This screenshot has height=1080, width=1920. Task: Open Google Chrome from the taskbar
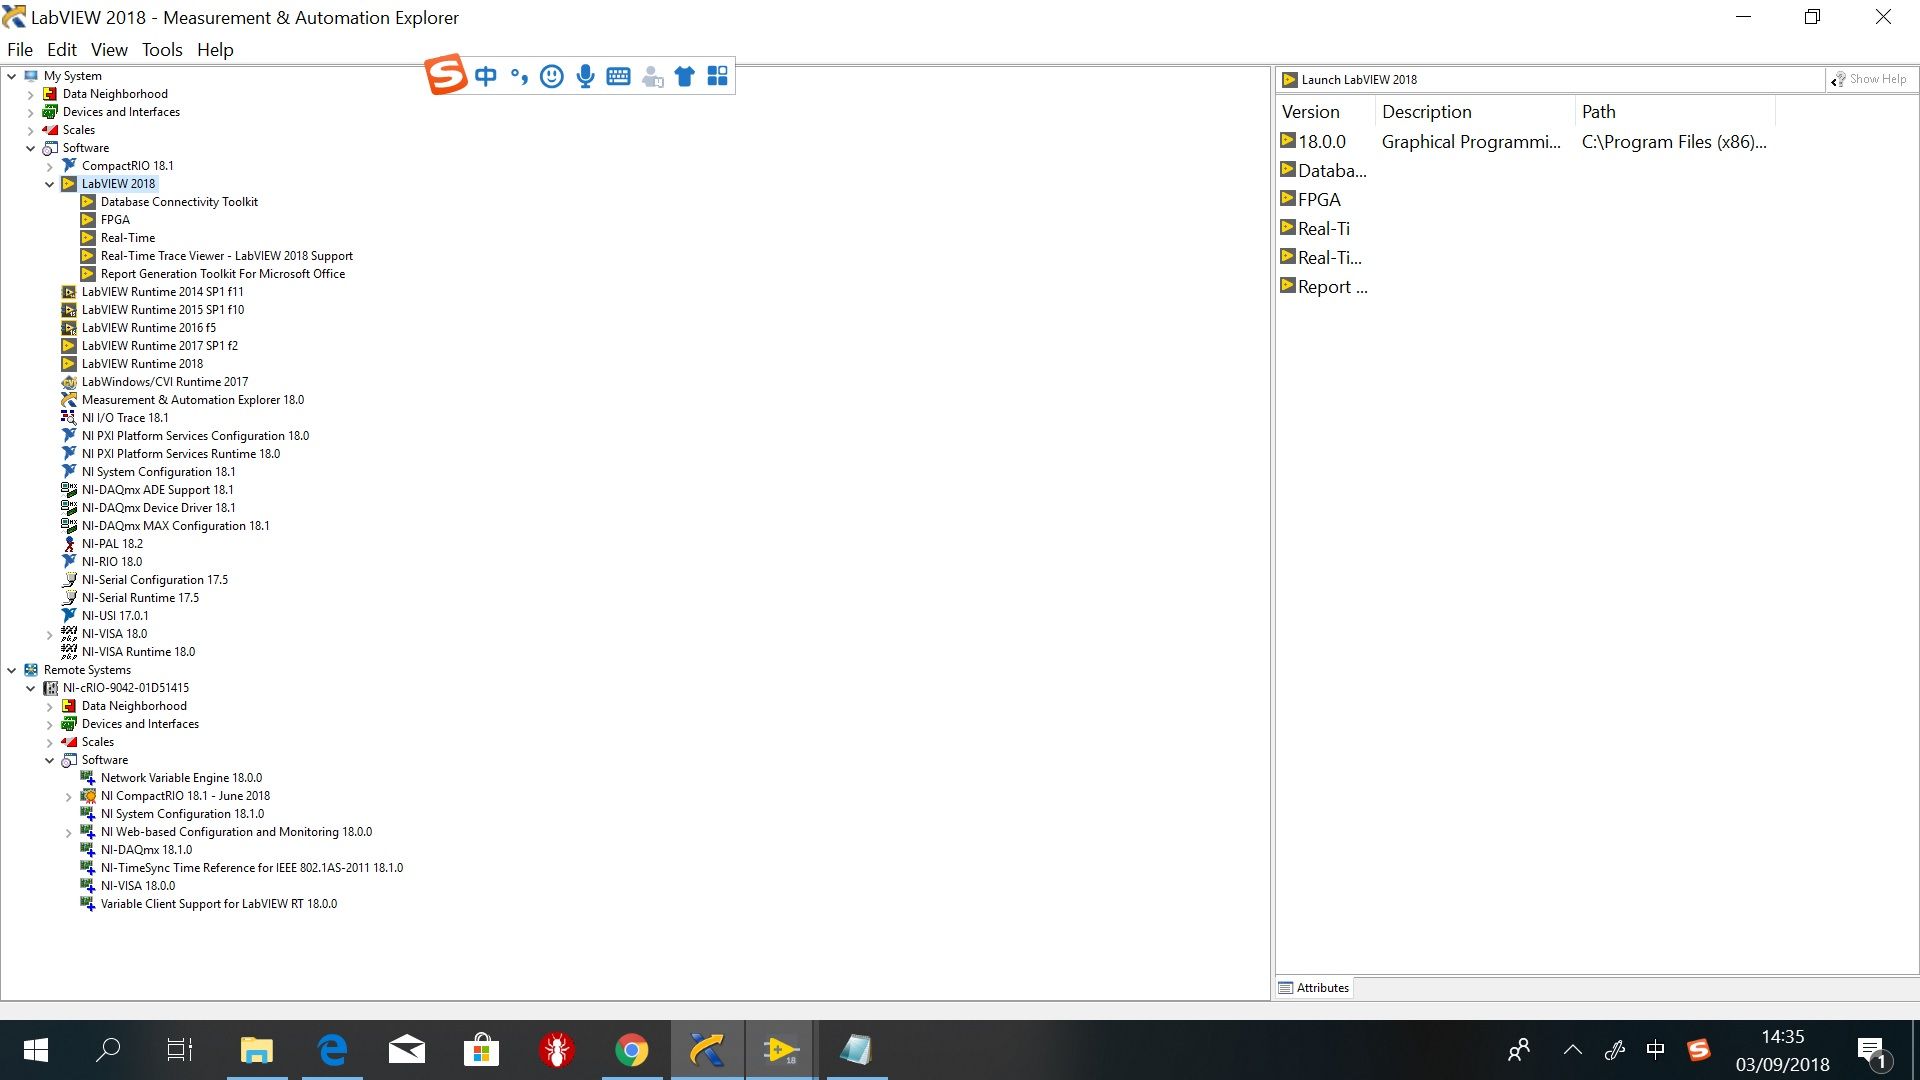coord(631,1050)
